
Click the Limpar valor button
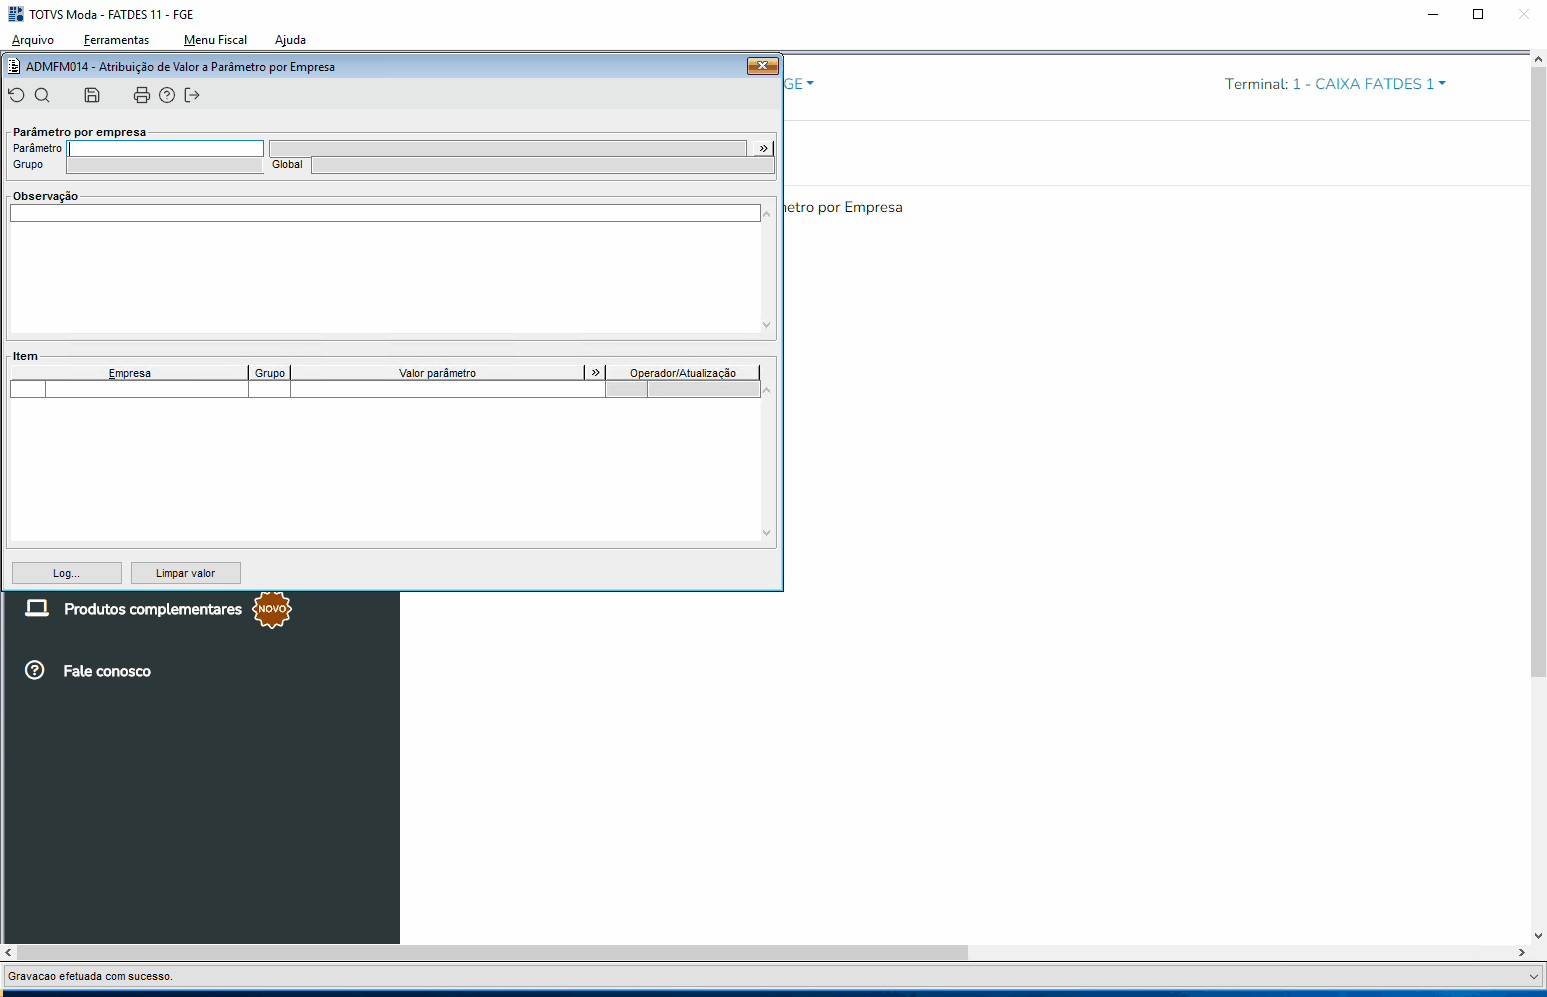186,573
